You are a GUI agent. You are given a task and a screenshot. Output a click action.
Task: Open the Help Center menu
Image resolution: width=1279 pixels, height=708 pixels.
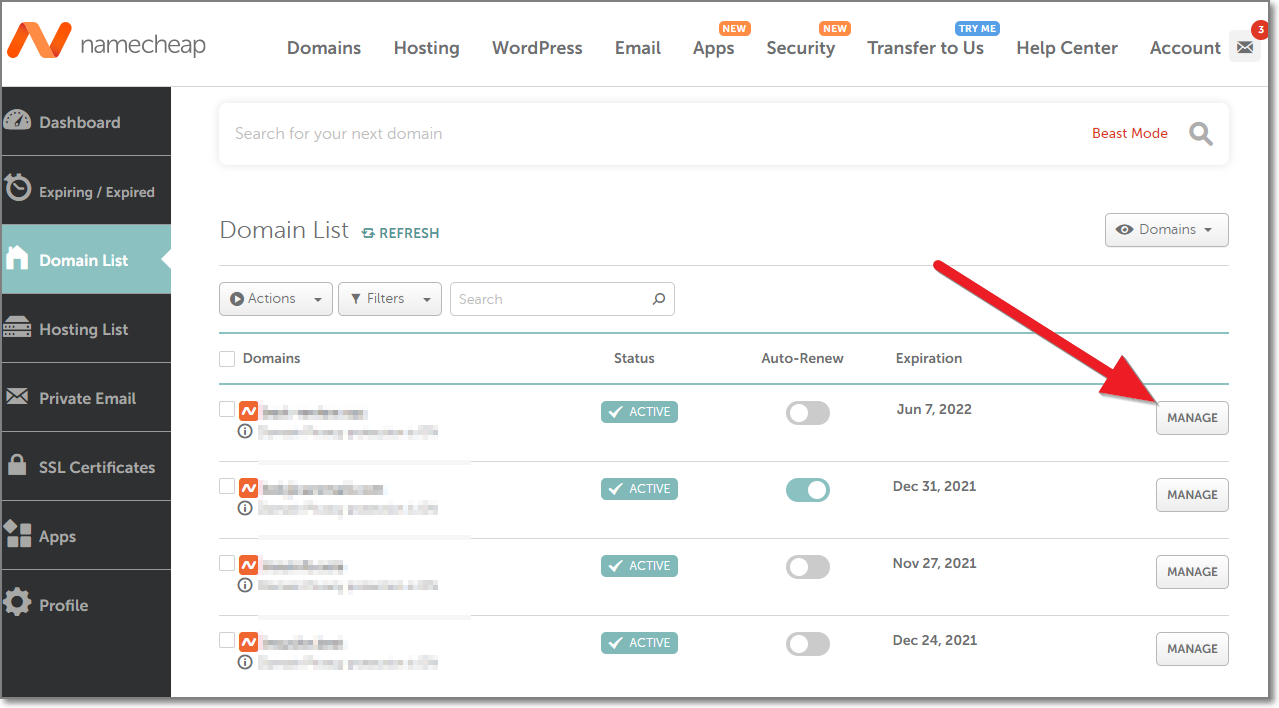point(1067,48)
